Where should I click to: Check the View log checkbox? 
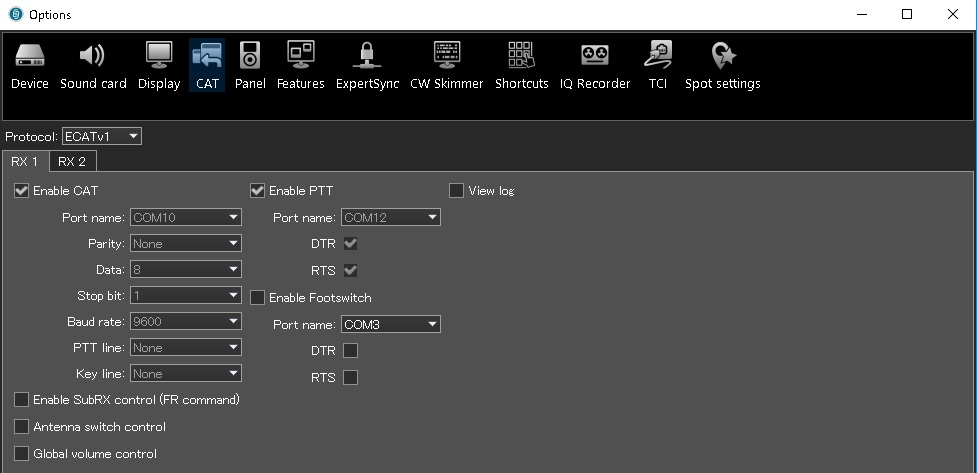[x=457, y=191]
